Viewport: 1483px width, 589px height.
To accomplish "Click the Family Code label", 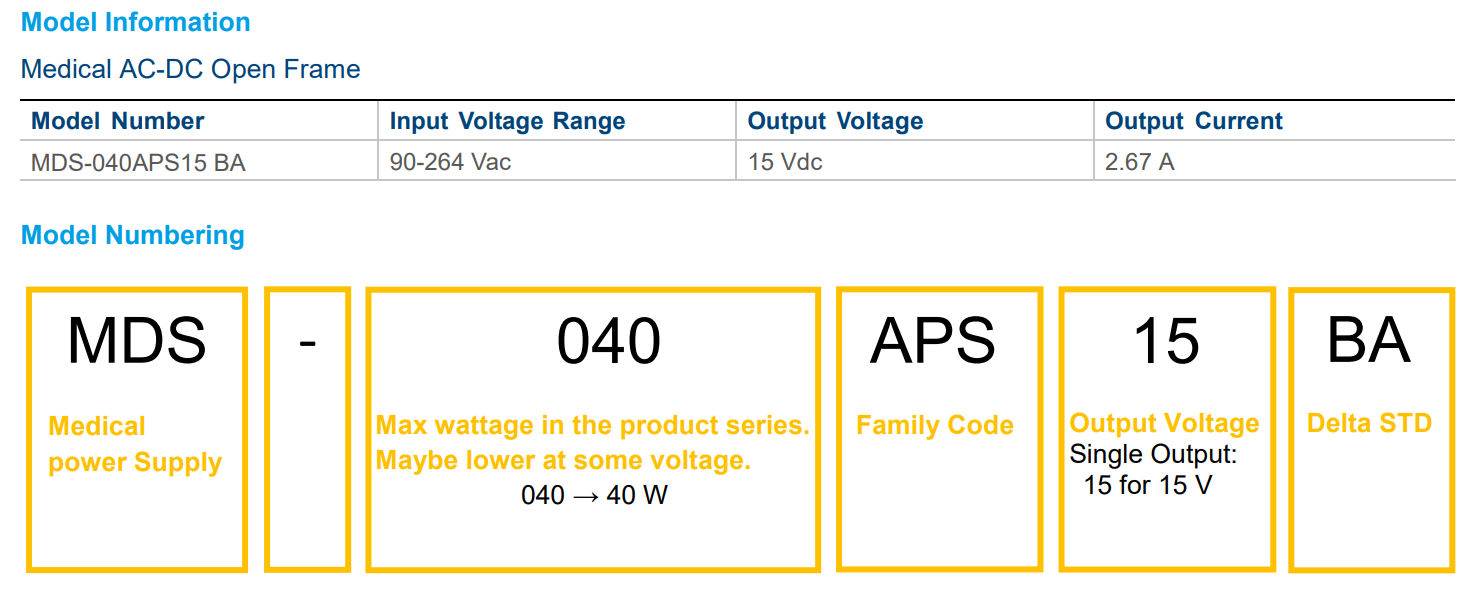I will click(x=934, y=426).
